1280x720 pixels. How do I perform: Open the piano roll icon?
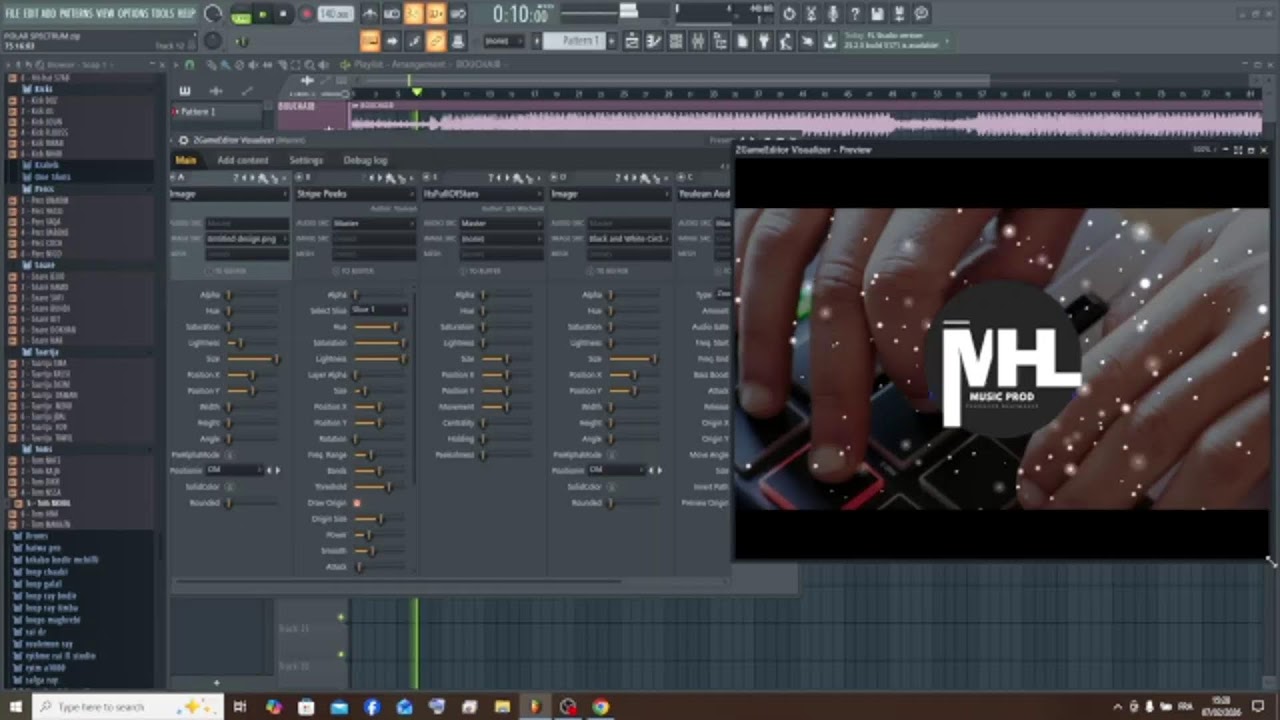click(x=654, y=41)
